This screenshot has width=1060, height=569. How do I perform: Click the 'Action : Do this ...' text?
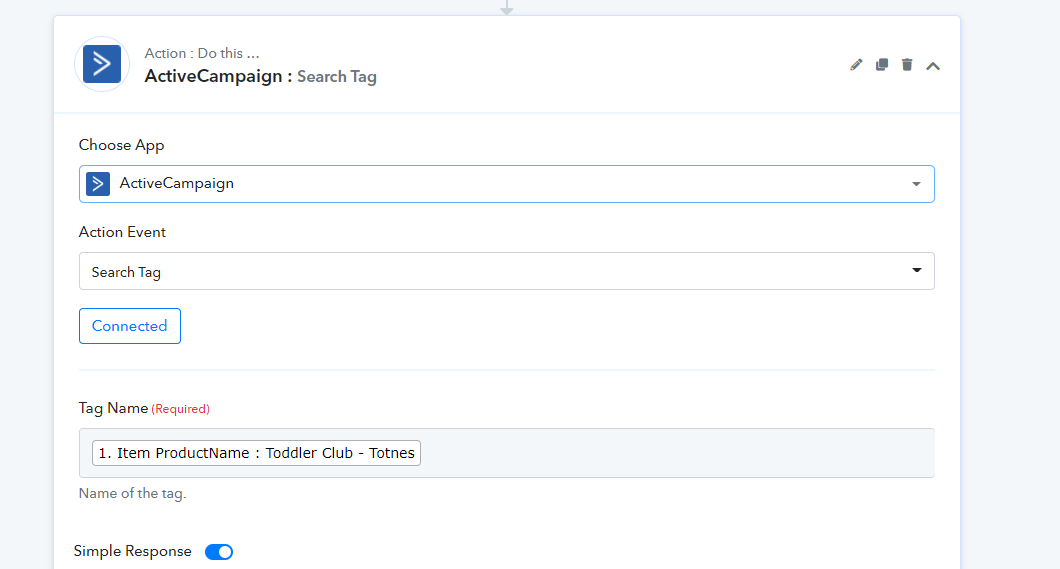click(x=201, y=53)
